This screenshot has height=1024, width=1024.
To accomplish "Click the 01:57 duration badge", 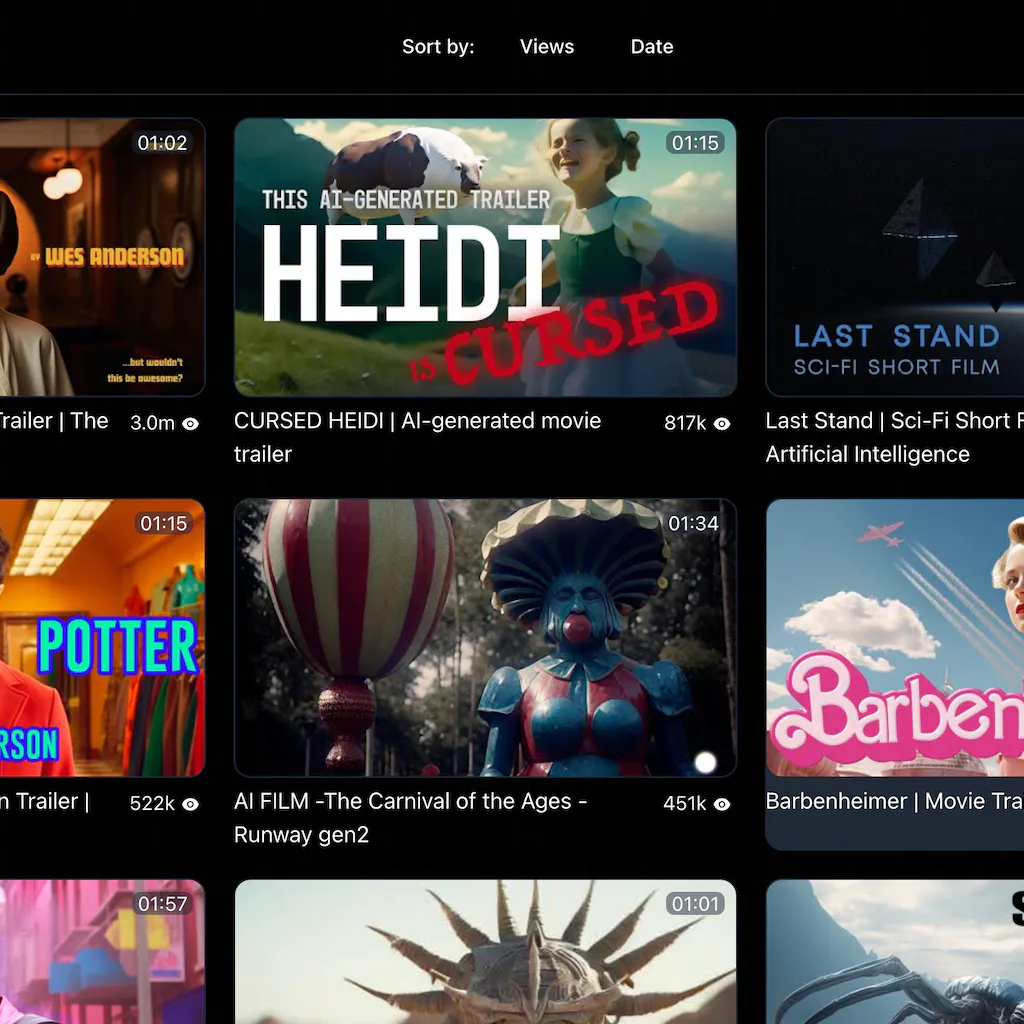I will pyautogui.click(x=162, y=904).
